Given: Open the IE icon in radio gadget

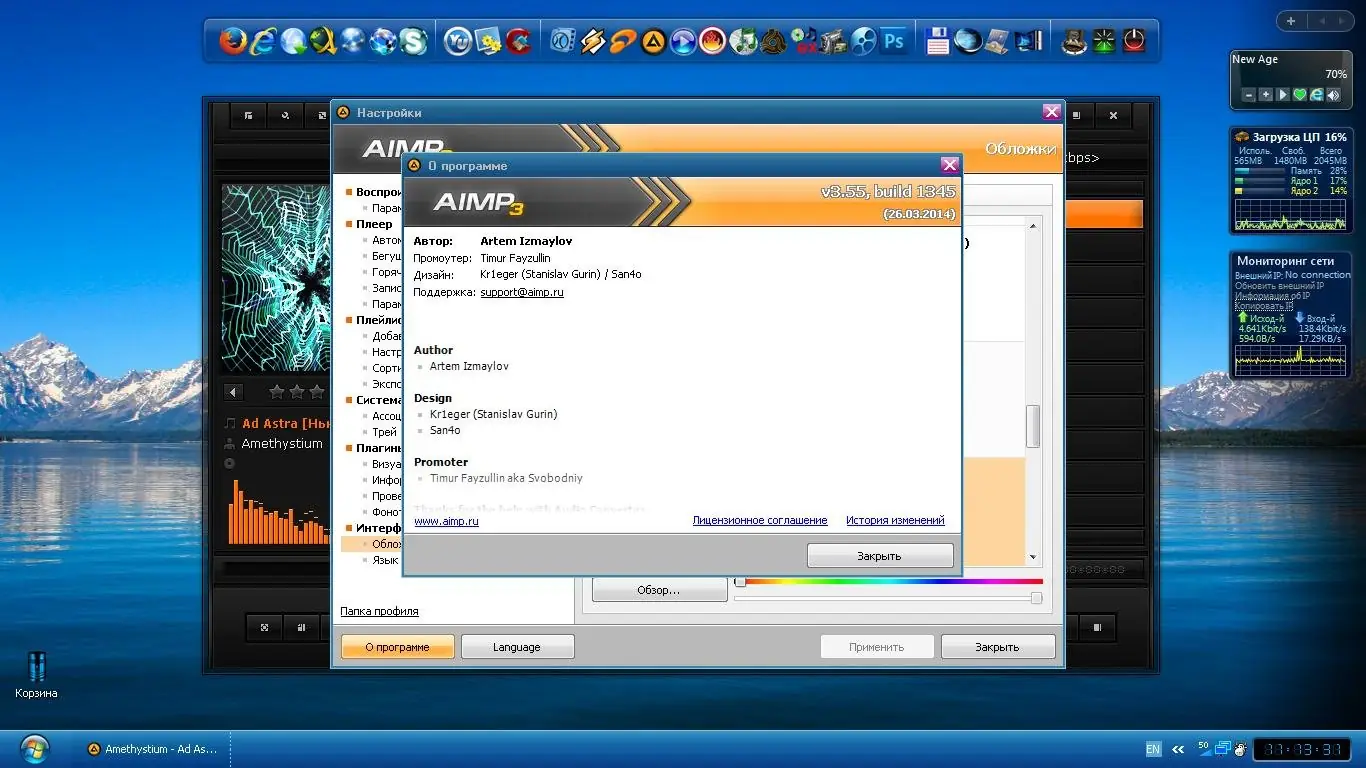Looking at the screenshot, I should point(1317,95).
